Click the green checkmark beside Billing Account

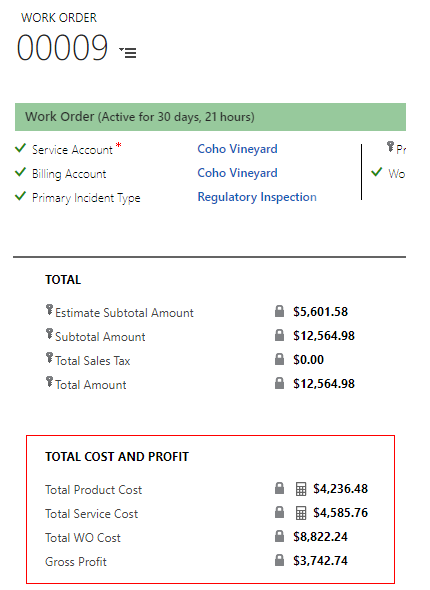[x=20, y=172]
